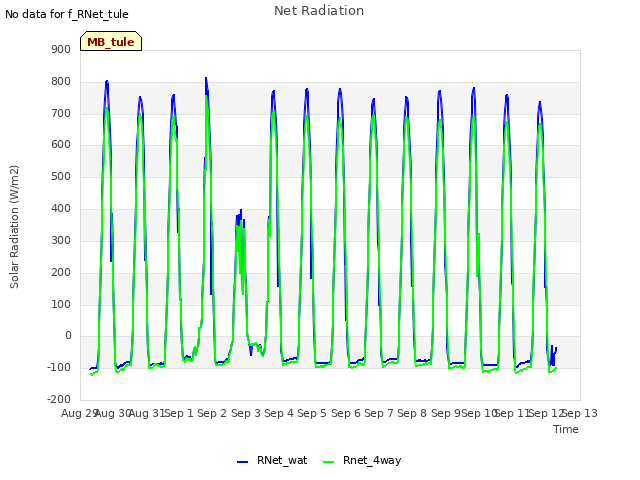Click the MB_tule annotation box
This screenshot has height=480, width=640.
[111, 41]
